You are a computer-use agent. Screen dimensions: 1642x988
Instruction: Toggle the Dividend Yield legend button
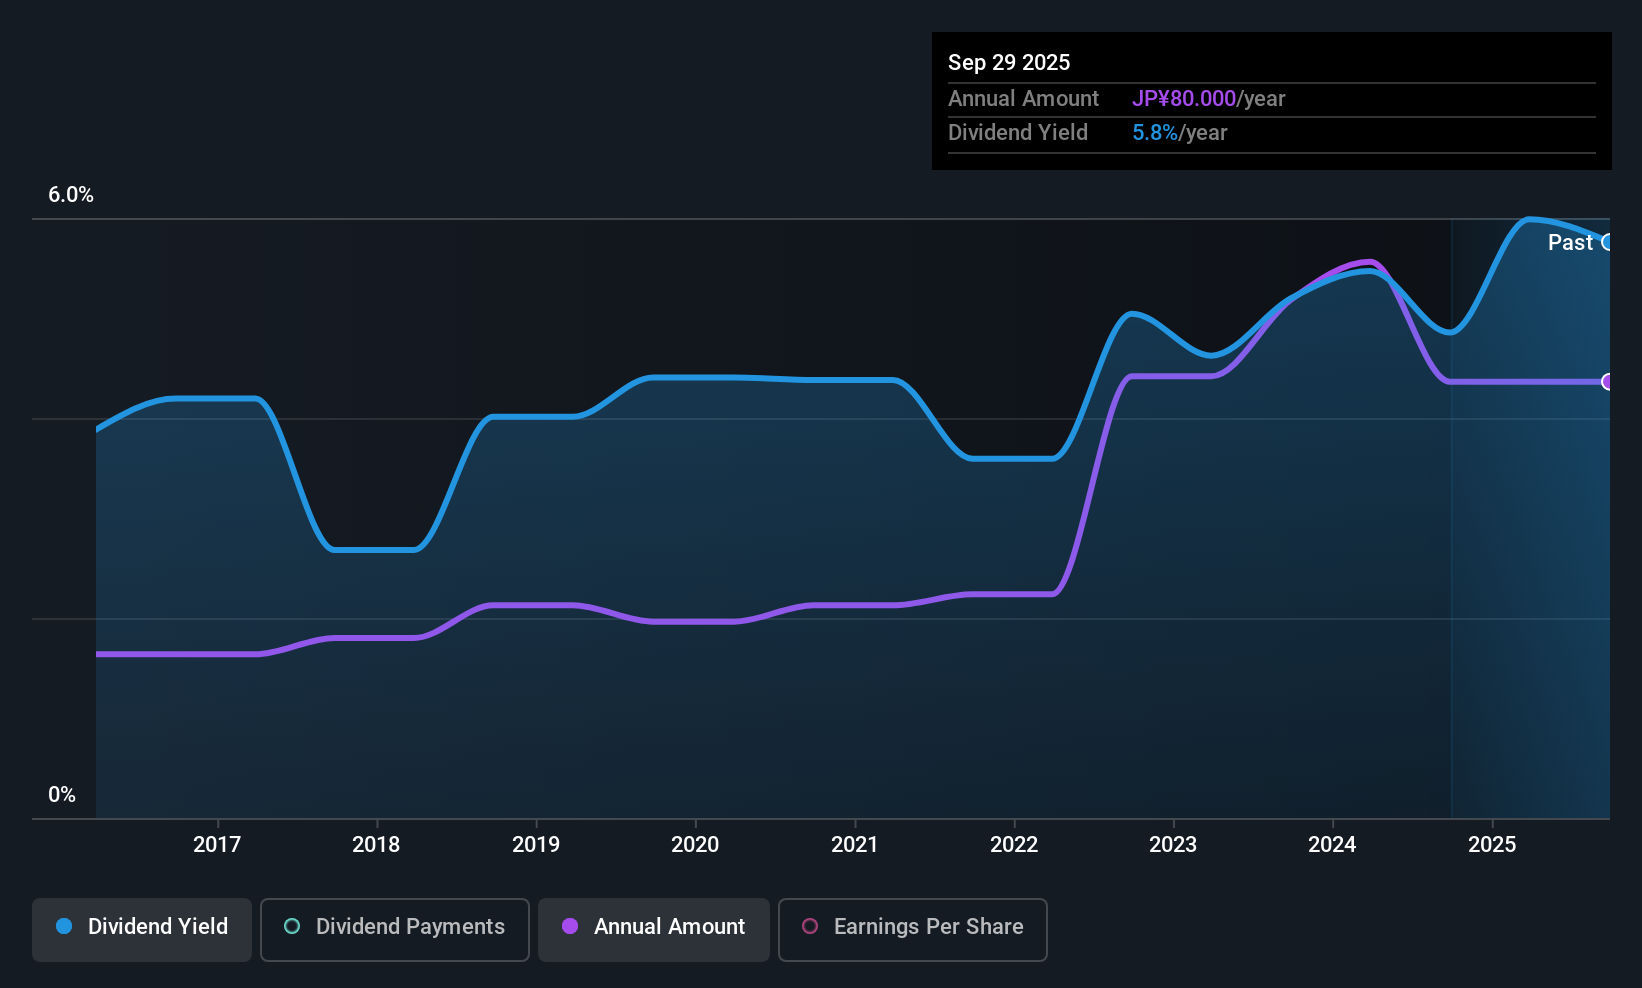[x=142, y=929]
